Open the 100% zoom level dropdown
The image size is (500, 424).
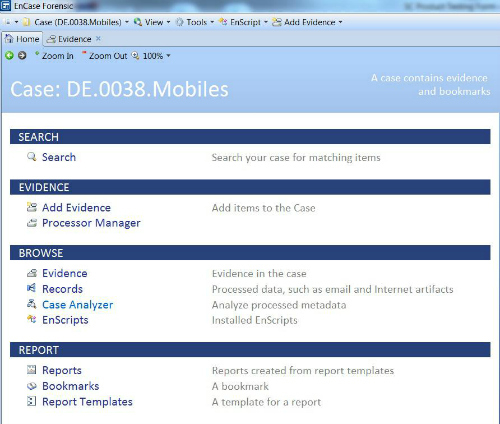[x=156, y=56]
